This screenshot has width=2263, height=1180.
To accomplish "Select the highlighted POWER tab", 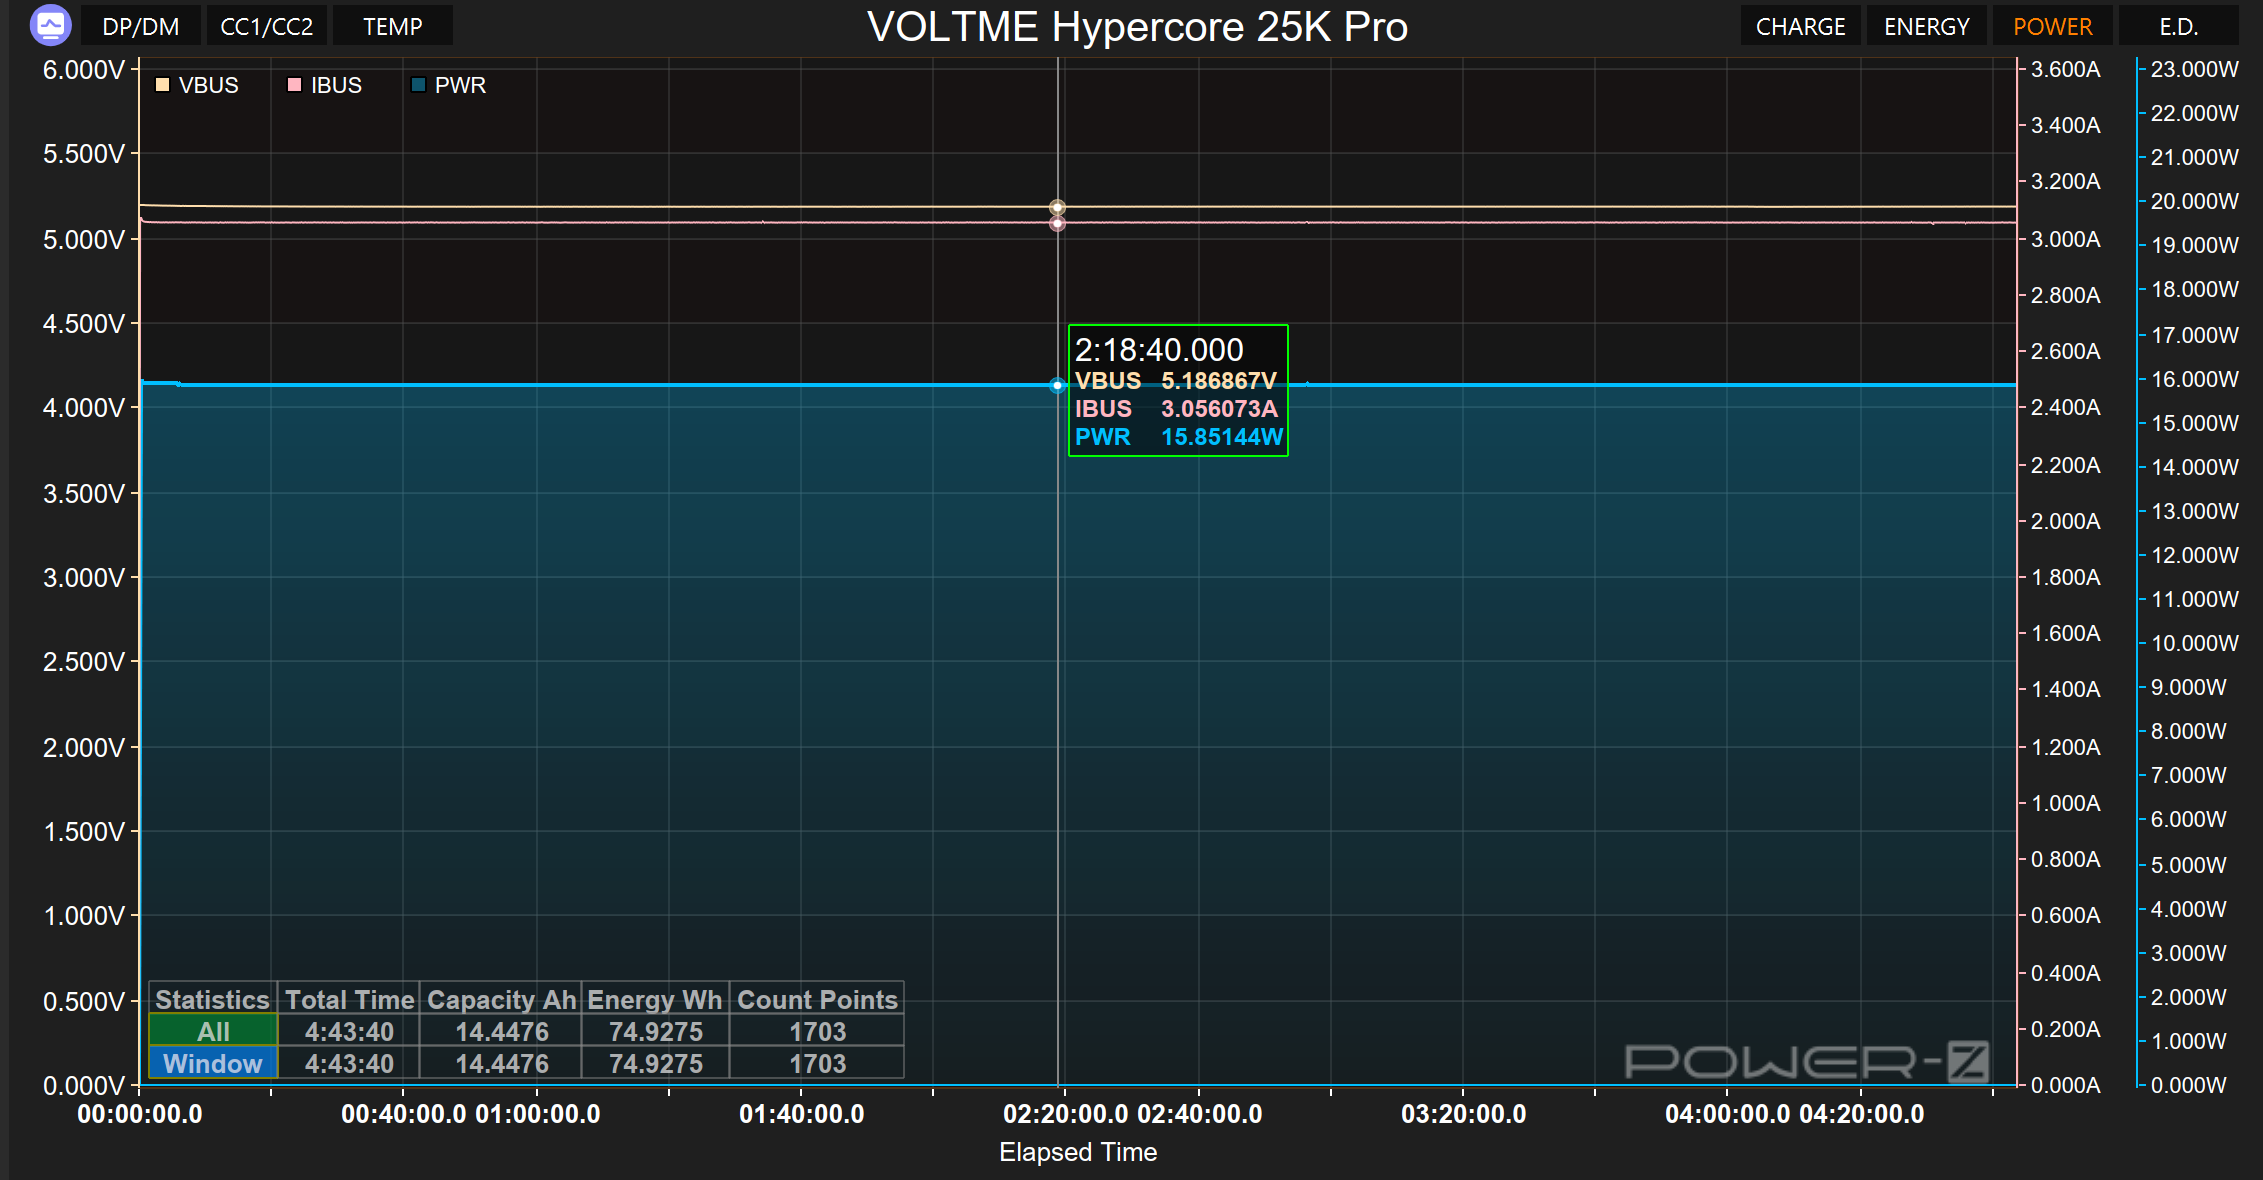I will tap(2052, 26).
